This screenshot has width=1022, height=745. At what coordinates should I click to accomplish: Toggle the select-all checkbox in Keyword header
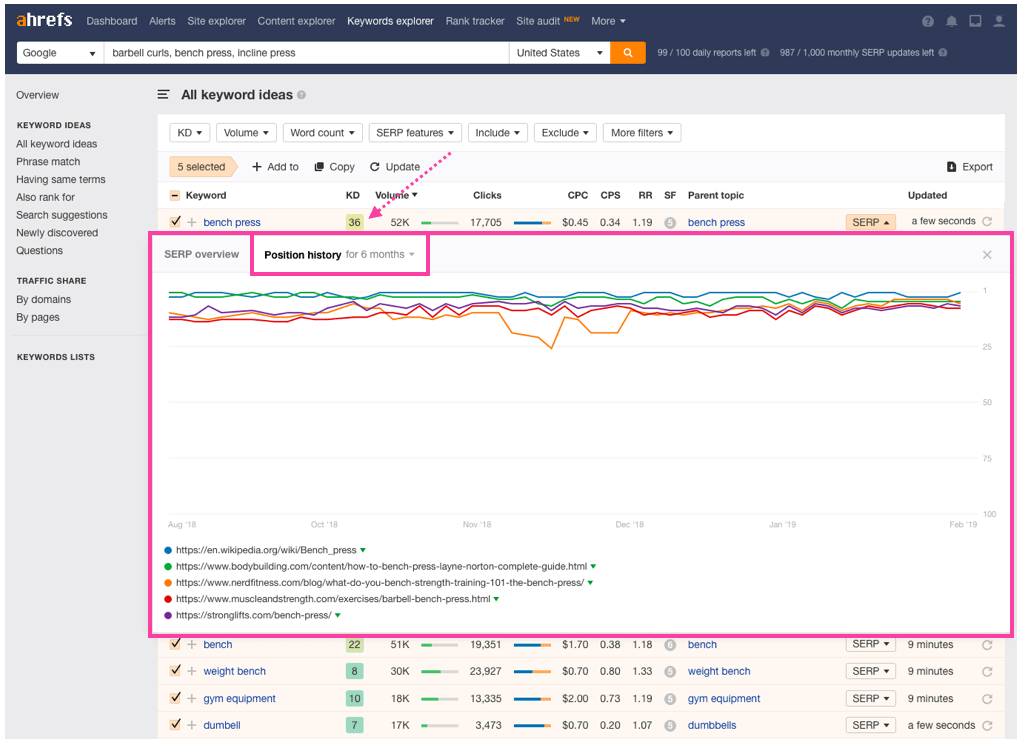point(175,196)
